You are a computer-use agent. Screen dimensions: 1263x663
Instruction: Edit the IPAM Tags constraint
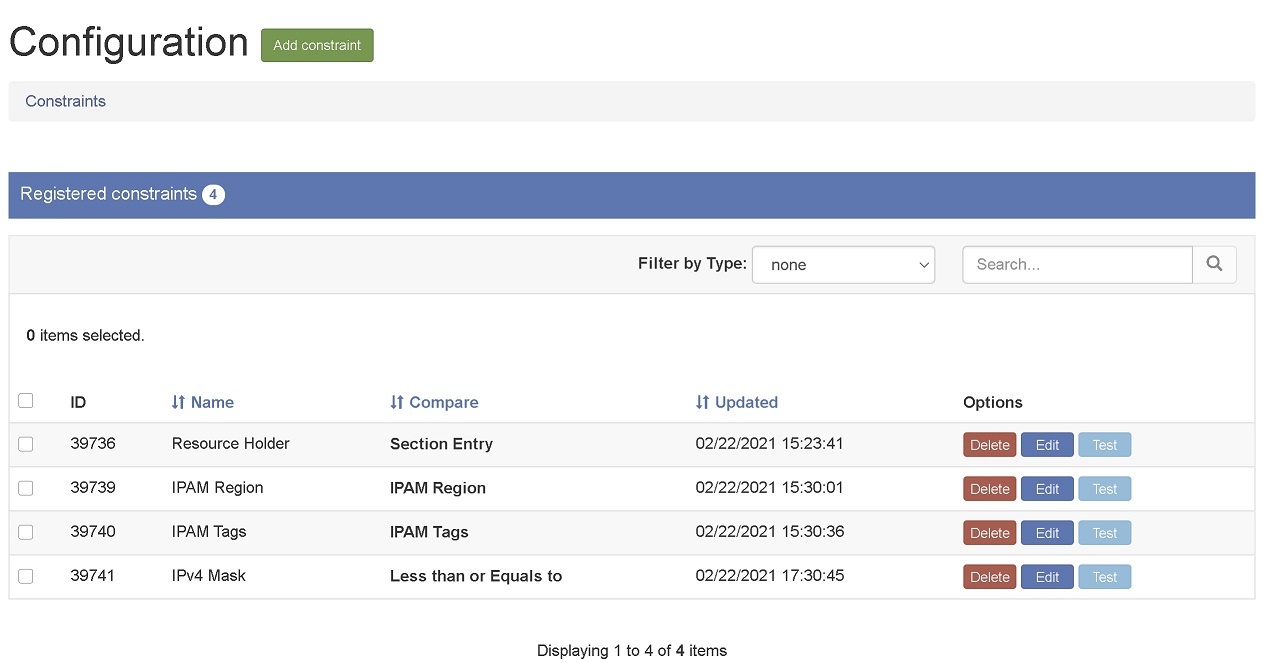(x=1047, y=533)
